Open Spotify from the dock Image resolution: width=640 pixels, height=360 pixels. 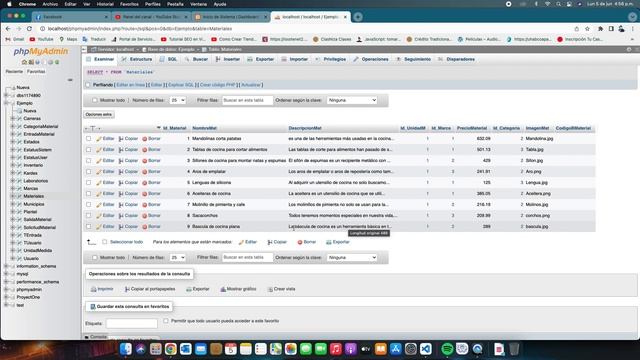447,349
